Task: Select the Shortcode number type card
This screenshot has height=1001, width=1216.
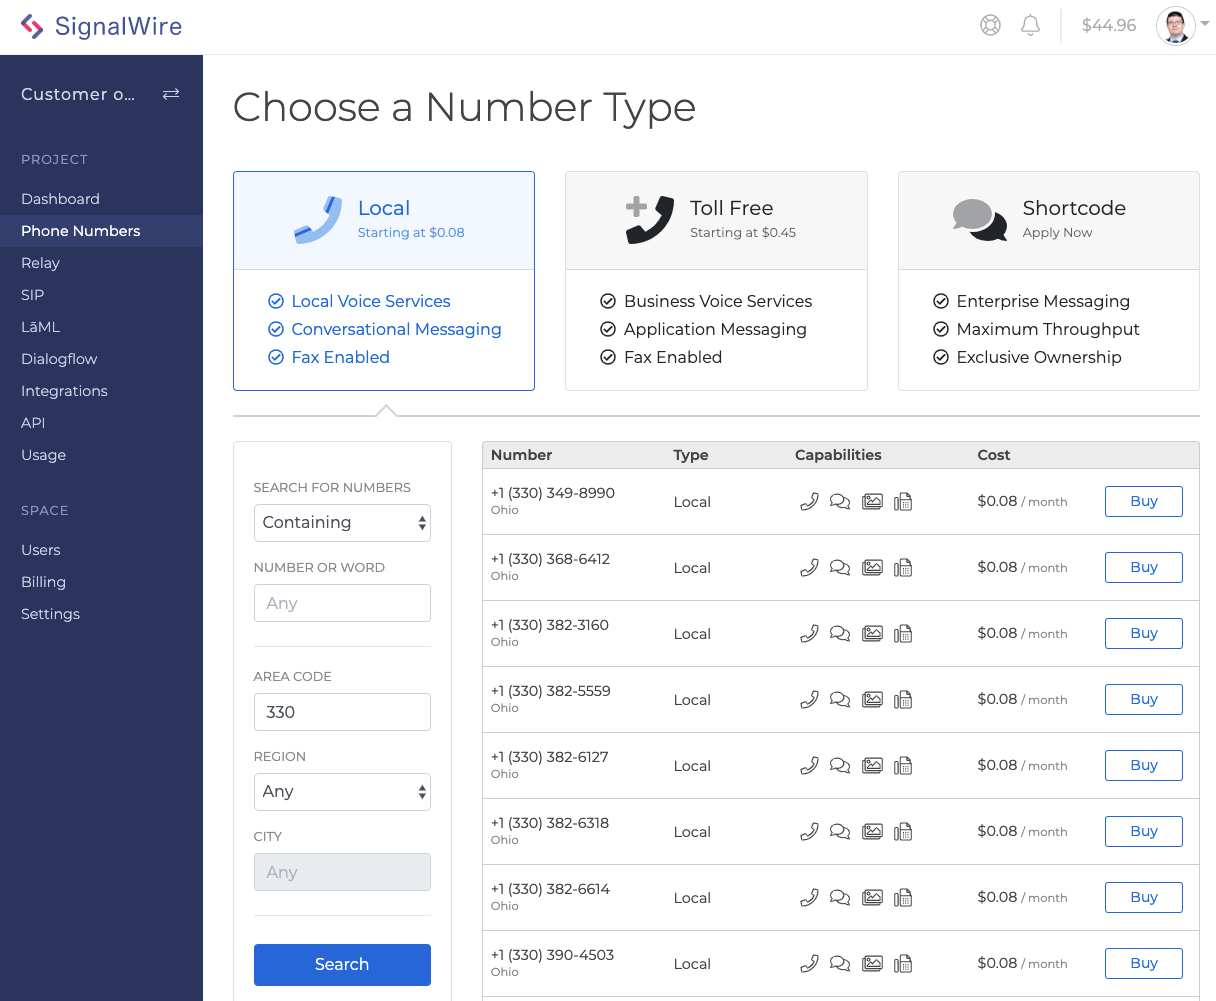Action: tap(1049, 281)
